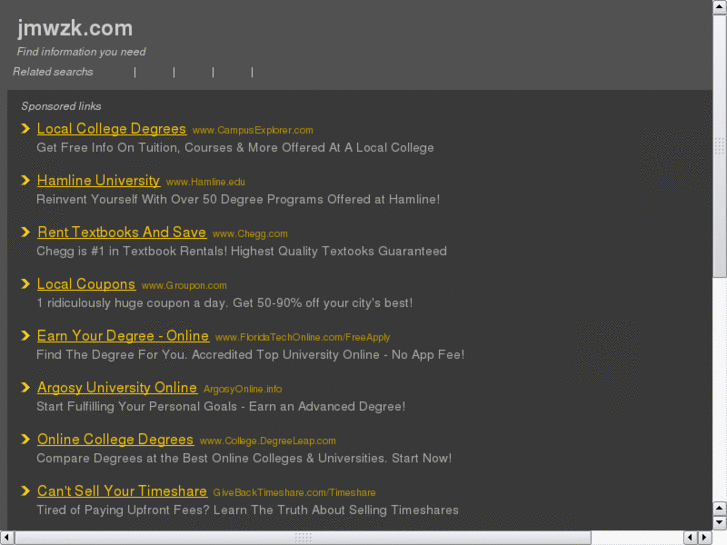Viewport: 727px width, 545px height.
Task: Open the Local College Degrees sponsored link
Action: coord(111,128)
